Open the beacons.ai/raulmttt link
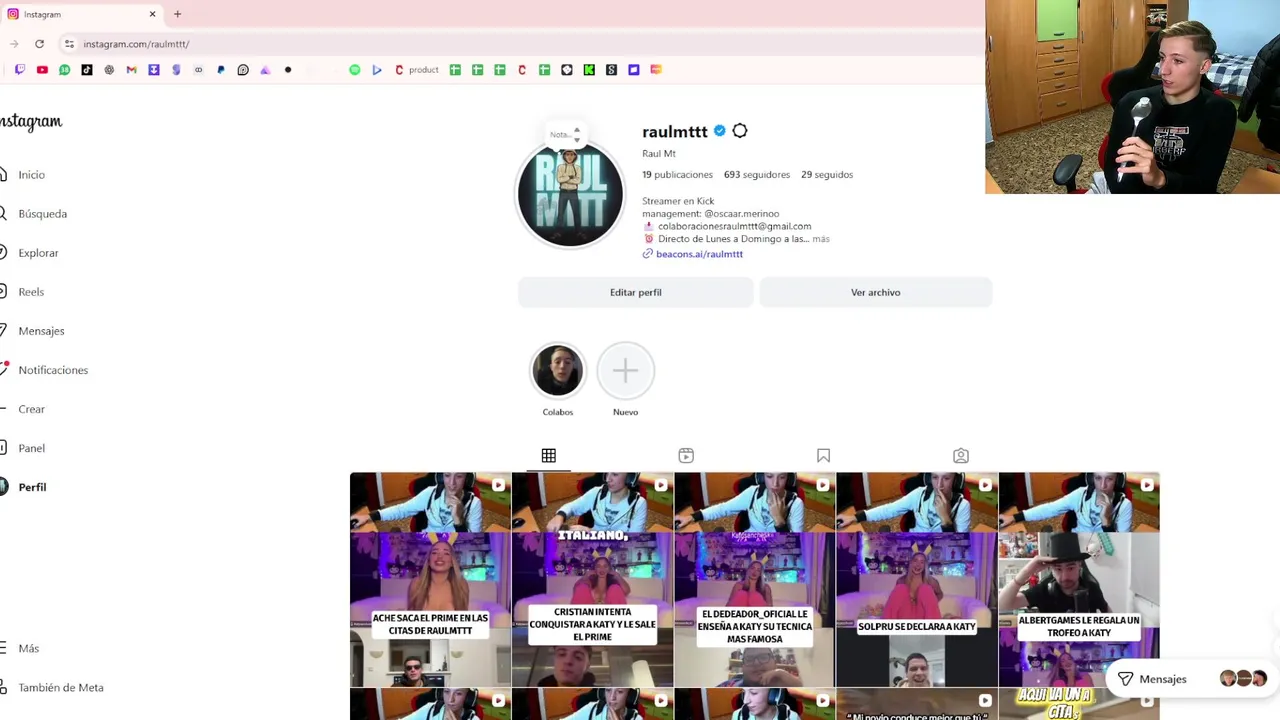This screenshot has width=1280, height=720. click(699, 254)
